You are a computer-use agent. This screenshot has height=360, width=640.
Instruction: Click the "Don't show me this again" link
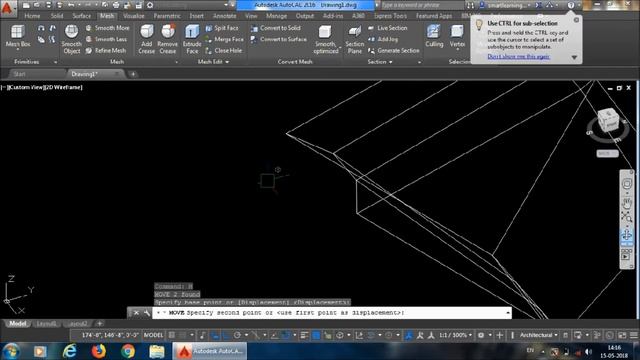pyautogui.click(x=518, y=57)
